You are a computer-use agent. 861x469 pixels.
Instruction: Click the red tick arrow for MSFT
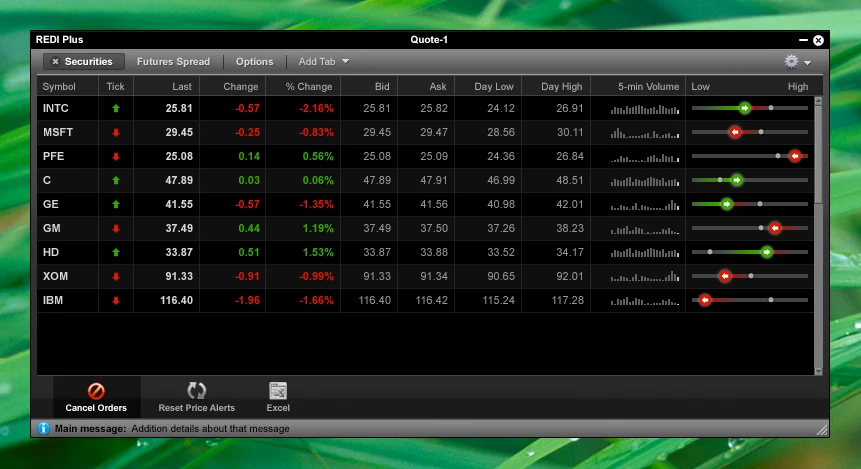tap(116, 132)
